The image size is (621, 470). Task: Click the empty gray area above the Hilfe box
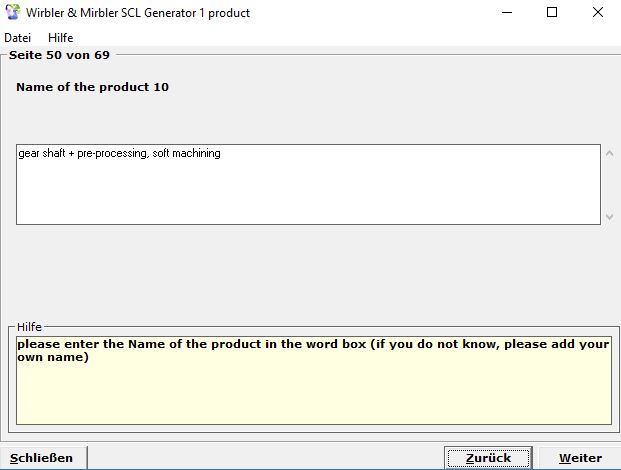pos(300,275)
